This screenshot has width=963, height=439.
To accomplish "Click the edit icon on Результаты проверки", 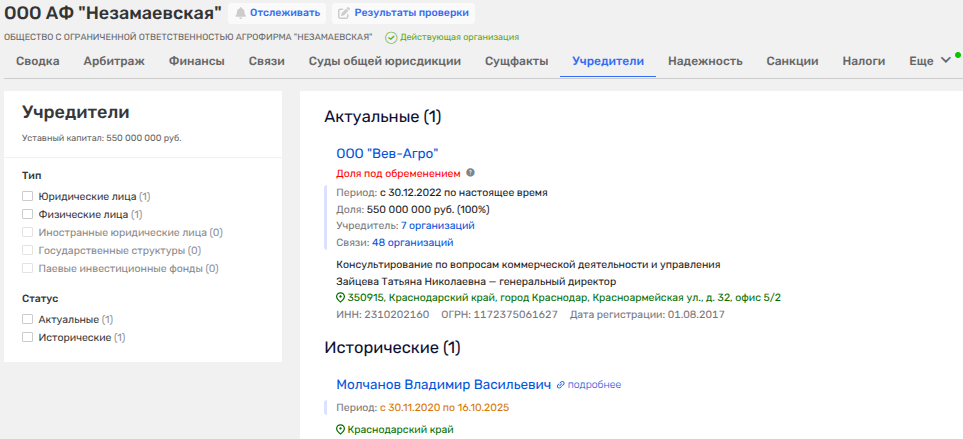I will coord(344,13).
